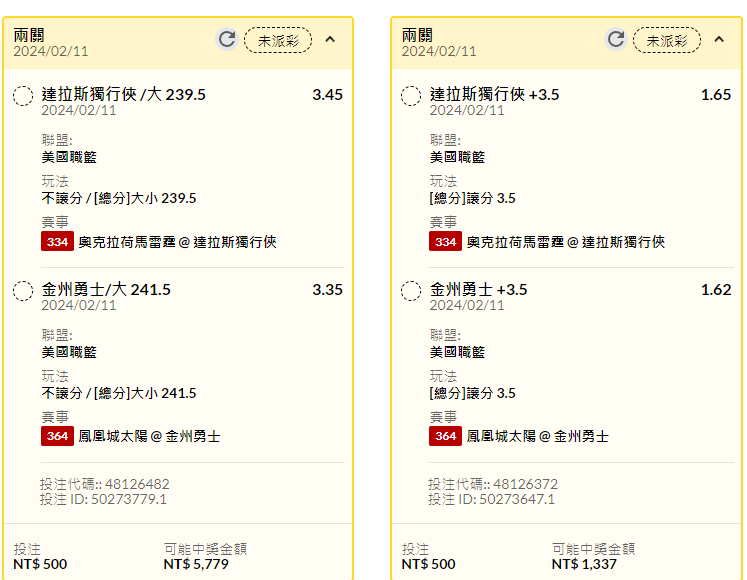Click potential winnings NT$ 5,779
Screen dimensions: 747x580
[x=196, y=564]
